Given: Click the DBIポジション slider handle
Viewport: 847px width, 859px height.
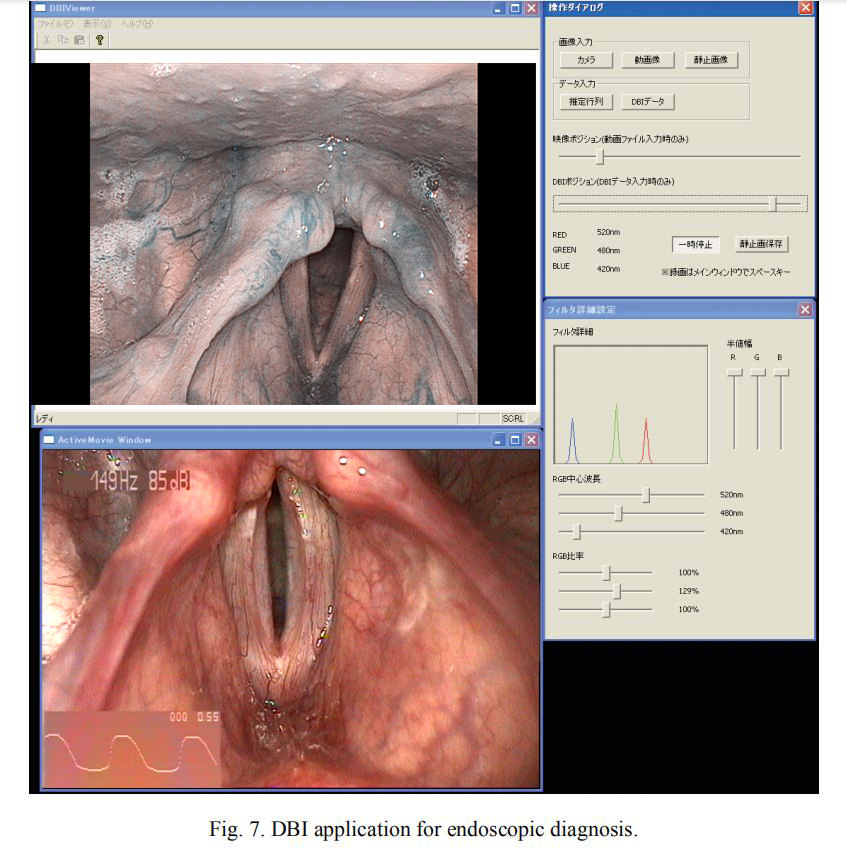Looking at the screenshot, I should [x=773, y=203].
